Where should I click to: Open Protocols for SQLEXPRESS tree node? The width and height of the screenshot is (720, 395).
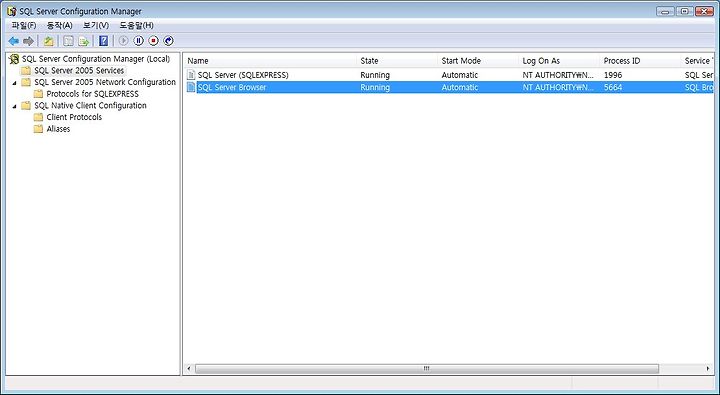click(x=92, y=94)
